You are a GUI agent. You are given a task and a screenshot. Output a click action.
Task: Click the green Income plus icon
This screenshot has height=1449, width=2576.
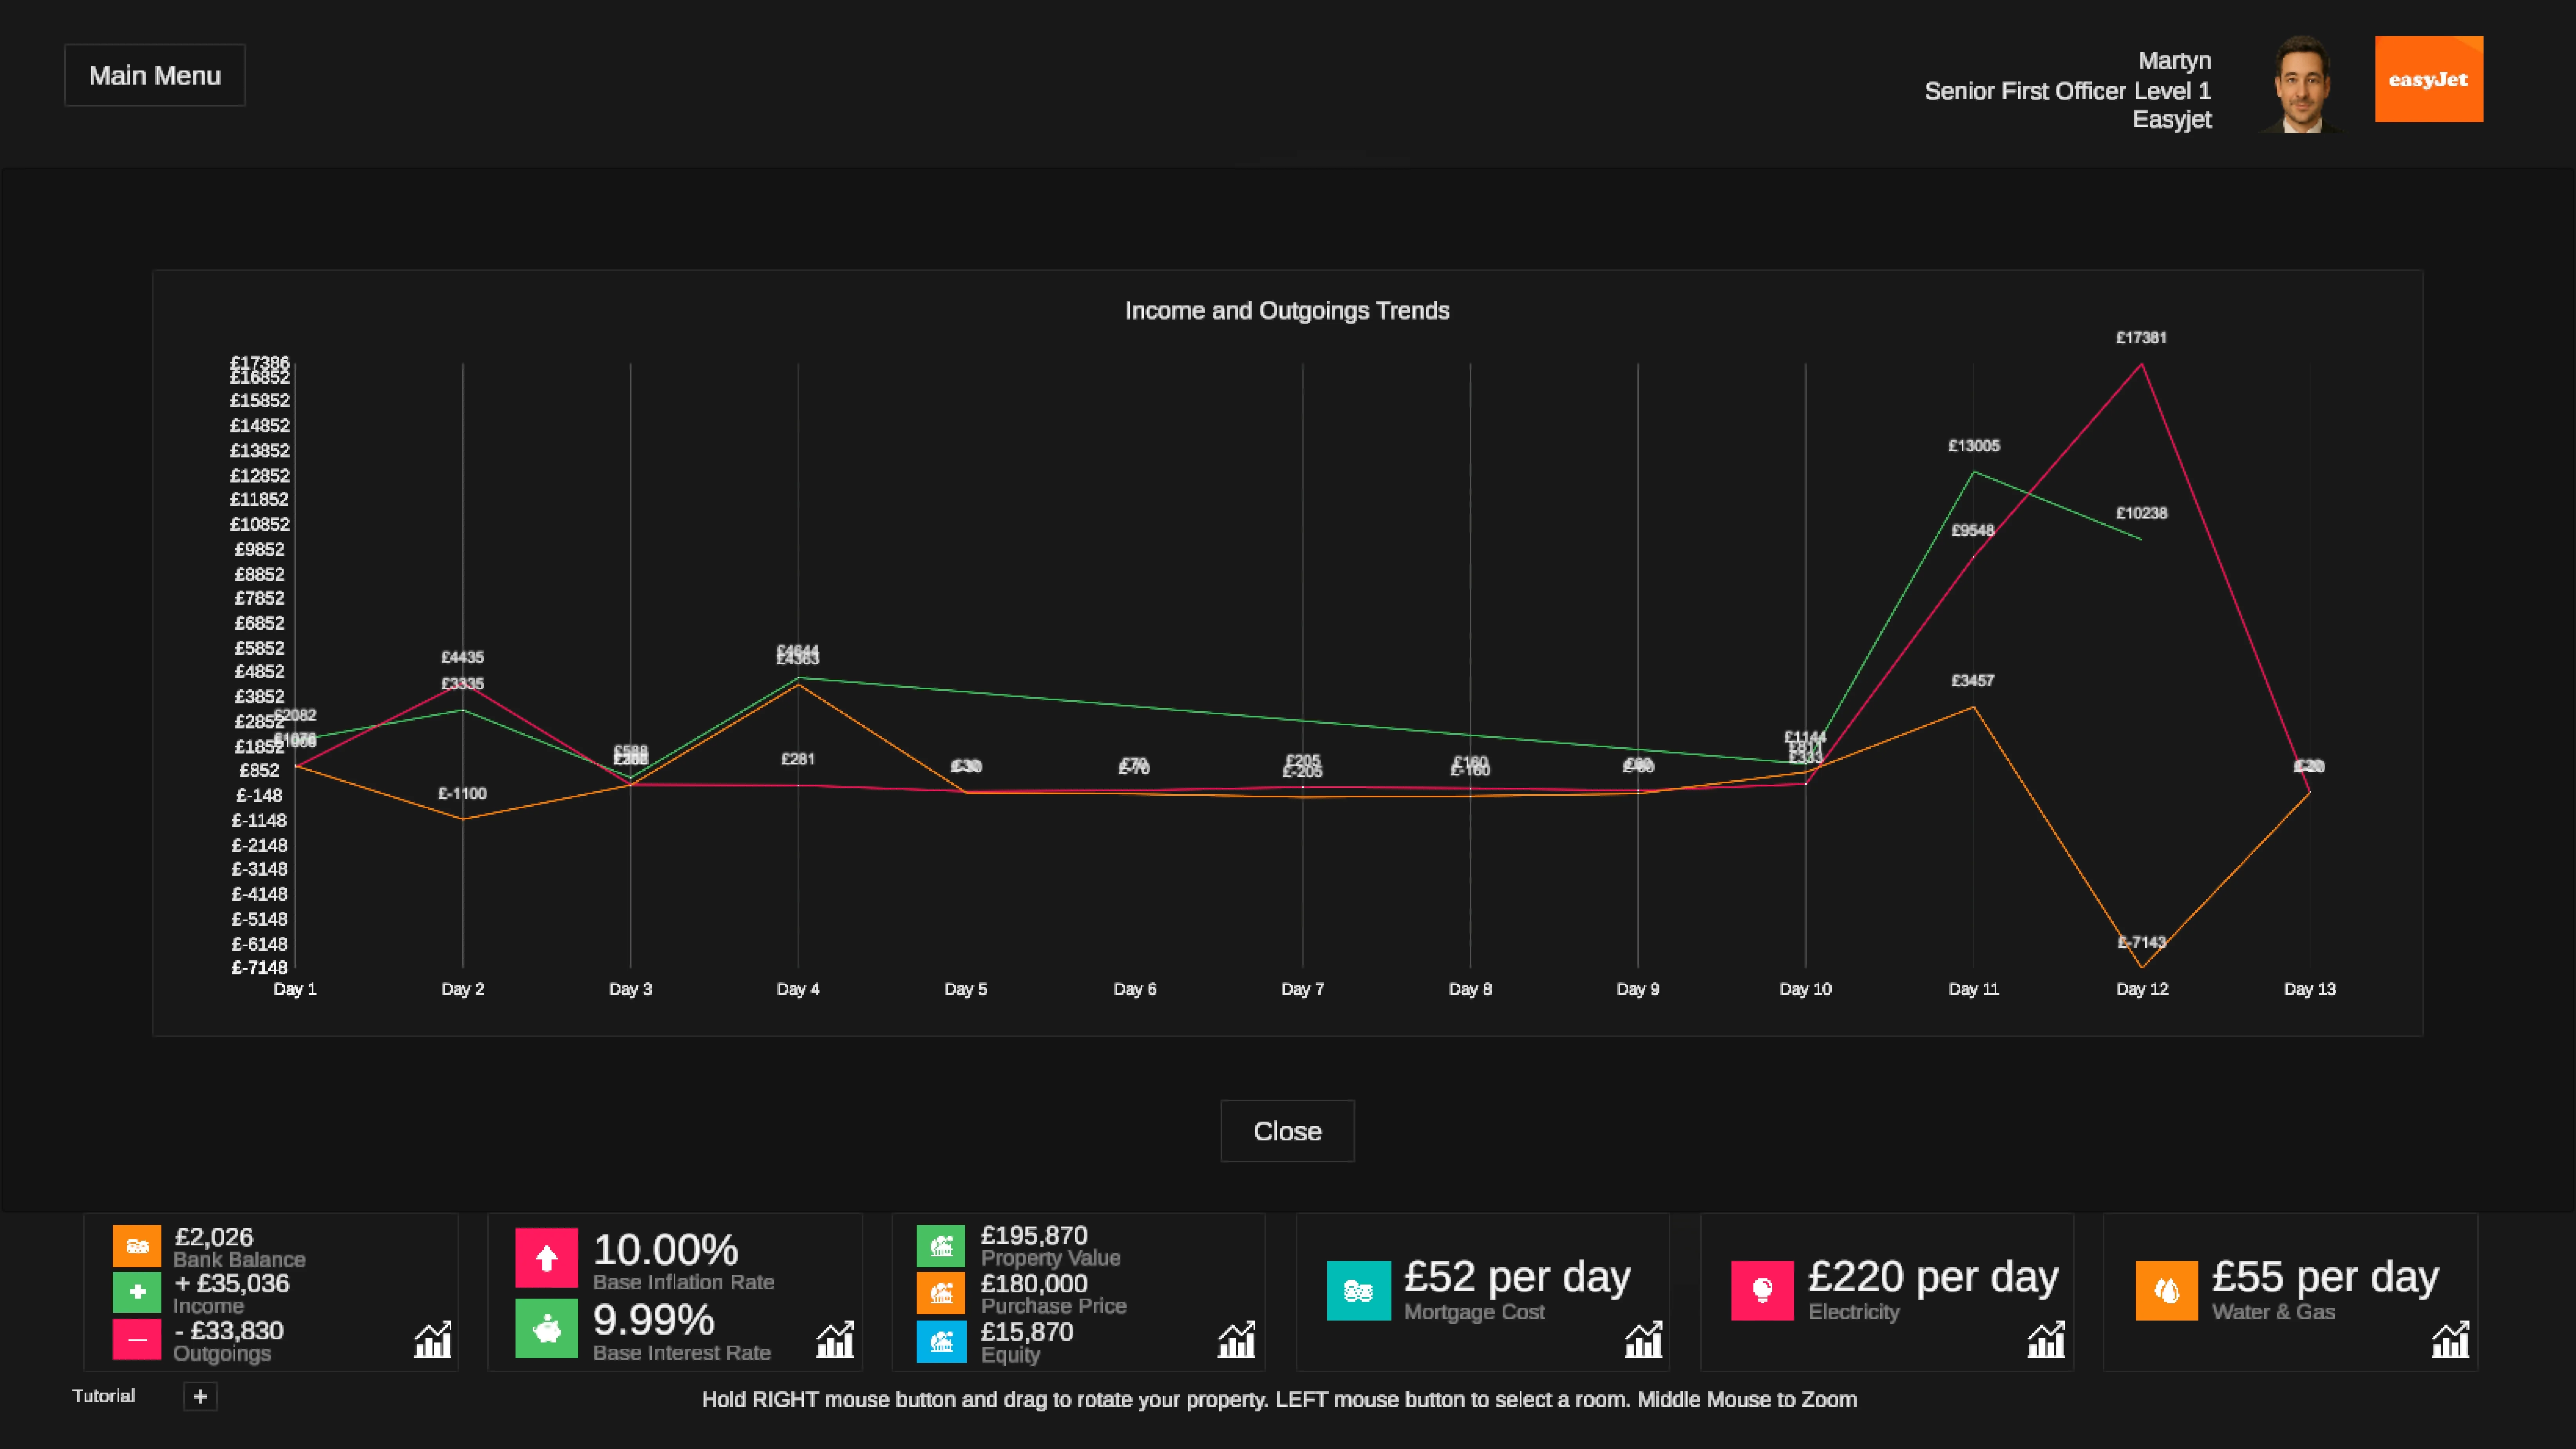tap(137, 1292)
